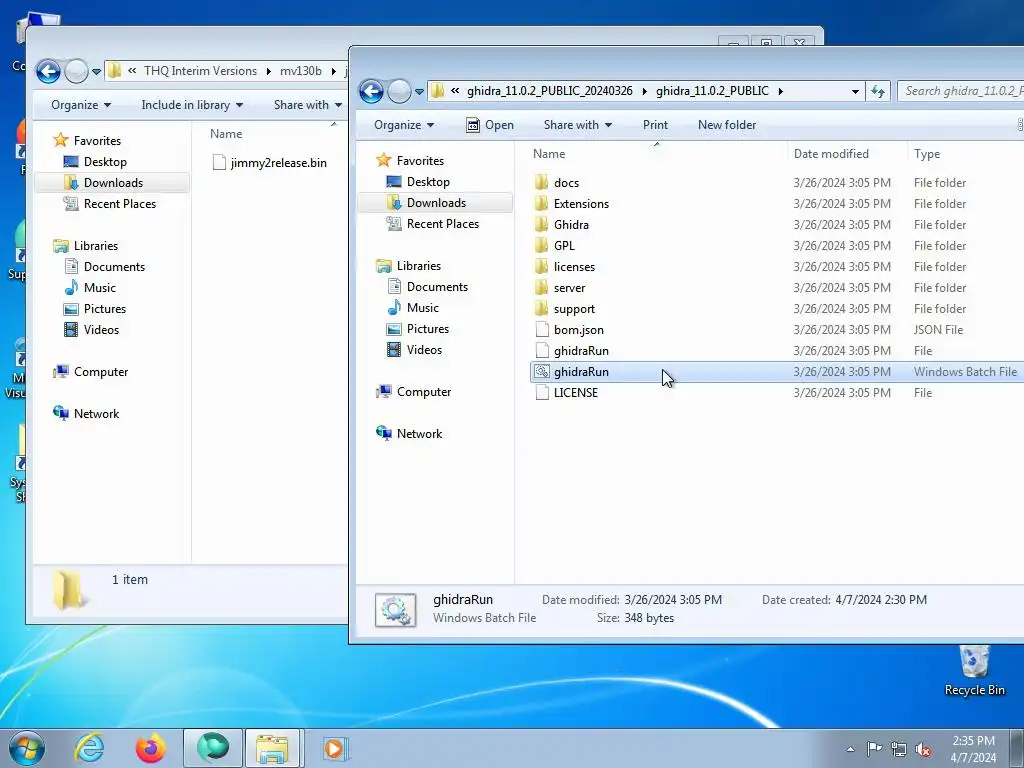Open Network in back window sidebar

[96, 413]
